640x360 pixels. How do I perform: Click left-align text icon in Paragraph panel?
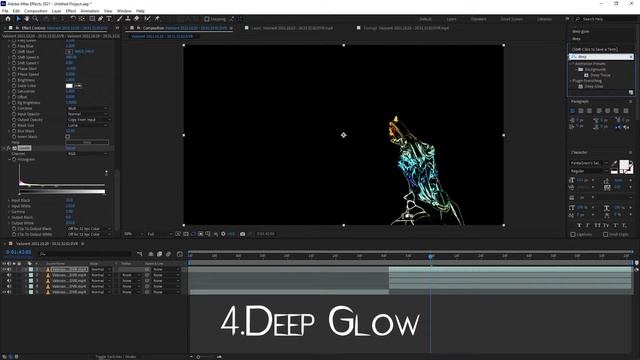(573, 111)
